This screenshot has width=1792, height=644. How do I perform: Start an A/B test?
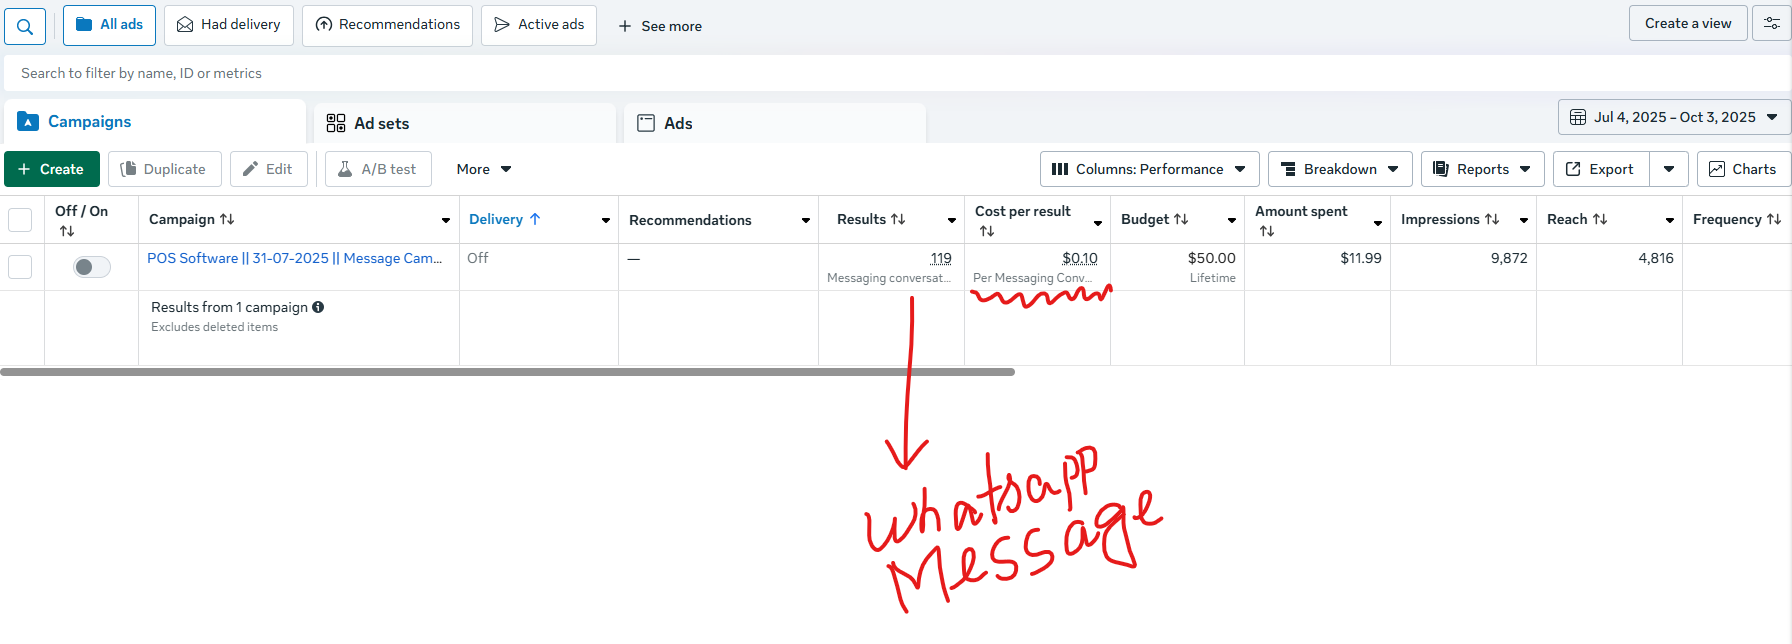click(x=378, y=169)
